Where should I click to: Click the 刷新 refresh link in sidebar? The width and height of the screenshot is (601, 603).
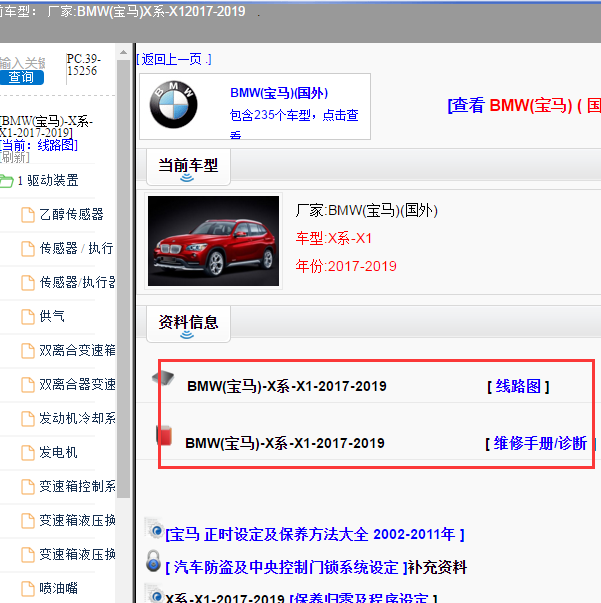click(15, 157)
